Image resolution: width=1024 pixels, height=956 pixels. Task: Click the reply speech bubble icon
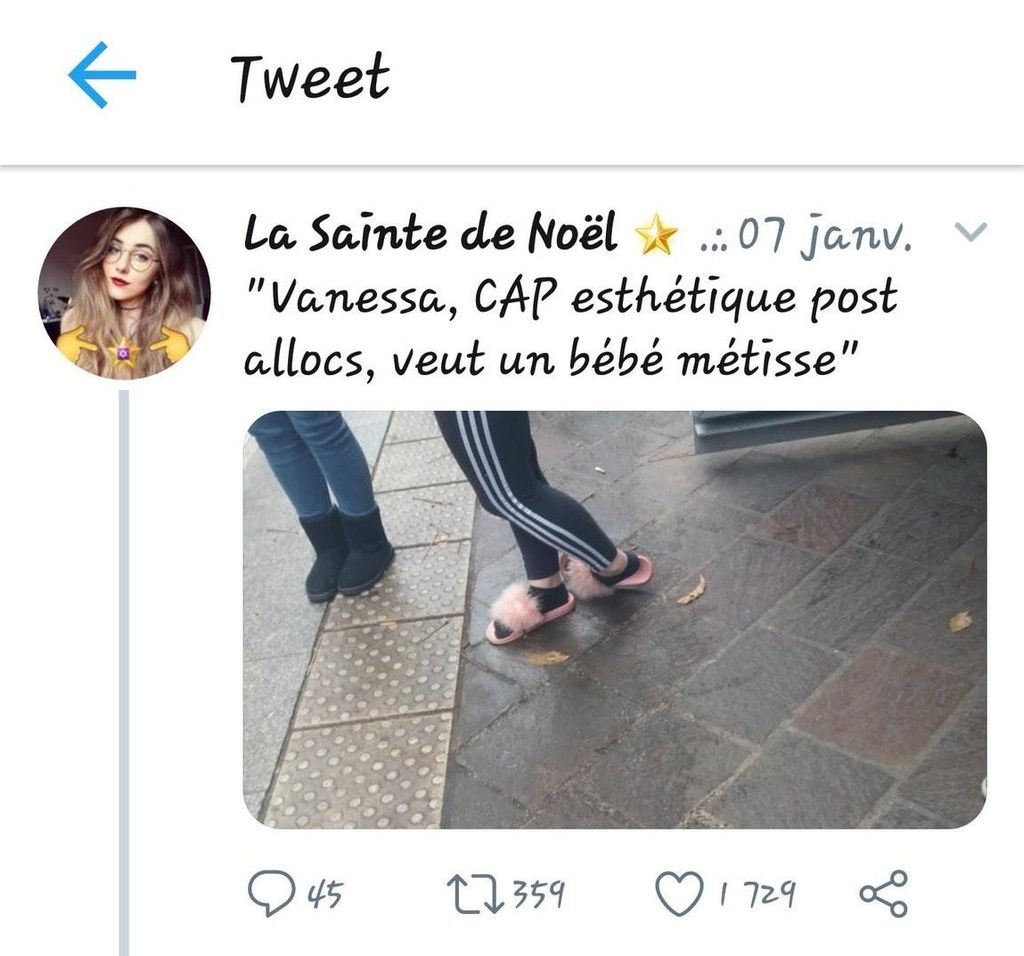pos(270,893)
